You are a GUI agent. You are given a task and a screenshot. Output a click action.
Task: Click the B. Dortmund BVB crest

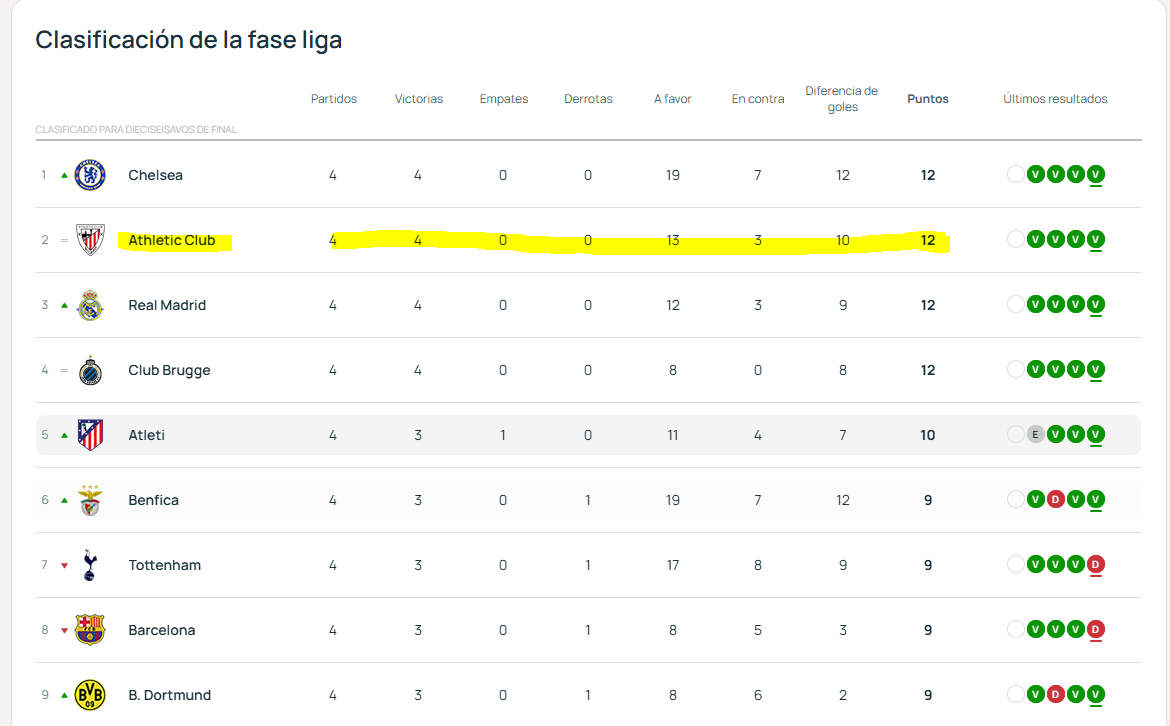pos(90,695)
